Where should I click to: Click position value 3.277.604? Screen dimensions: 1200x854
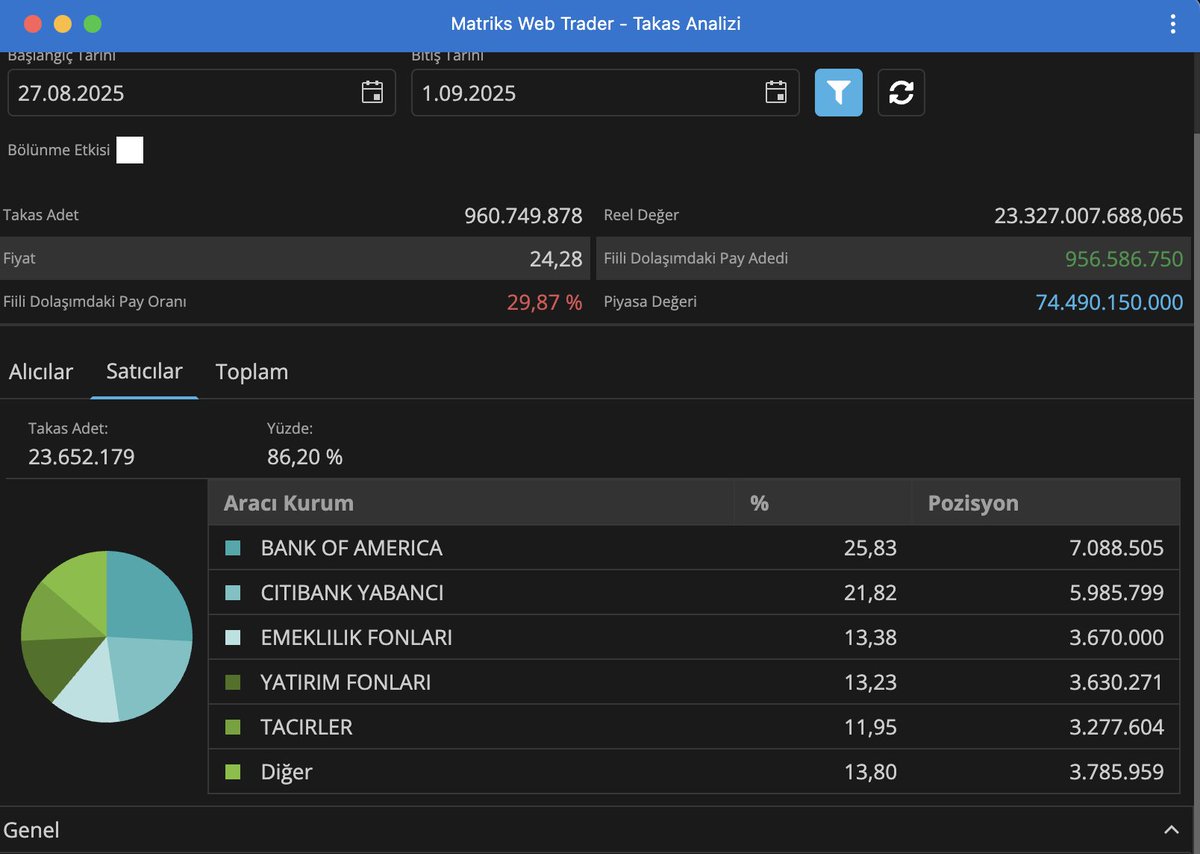[1116, 727]
